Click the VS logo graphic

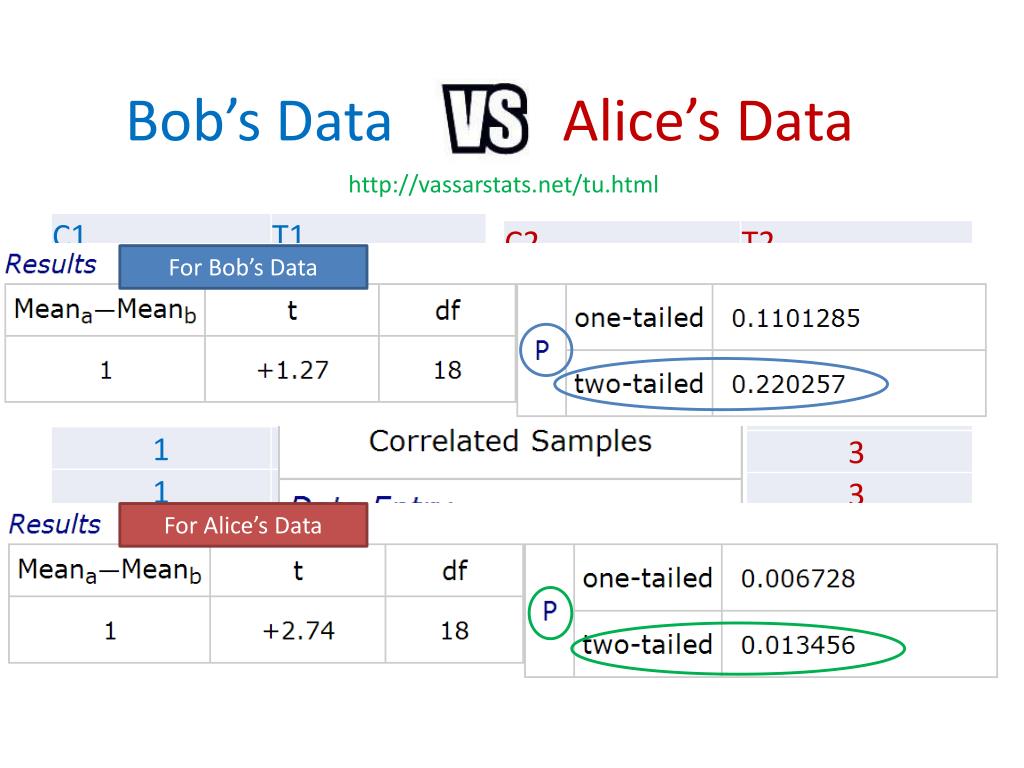click(485, 118)
